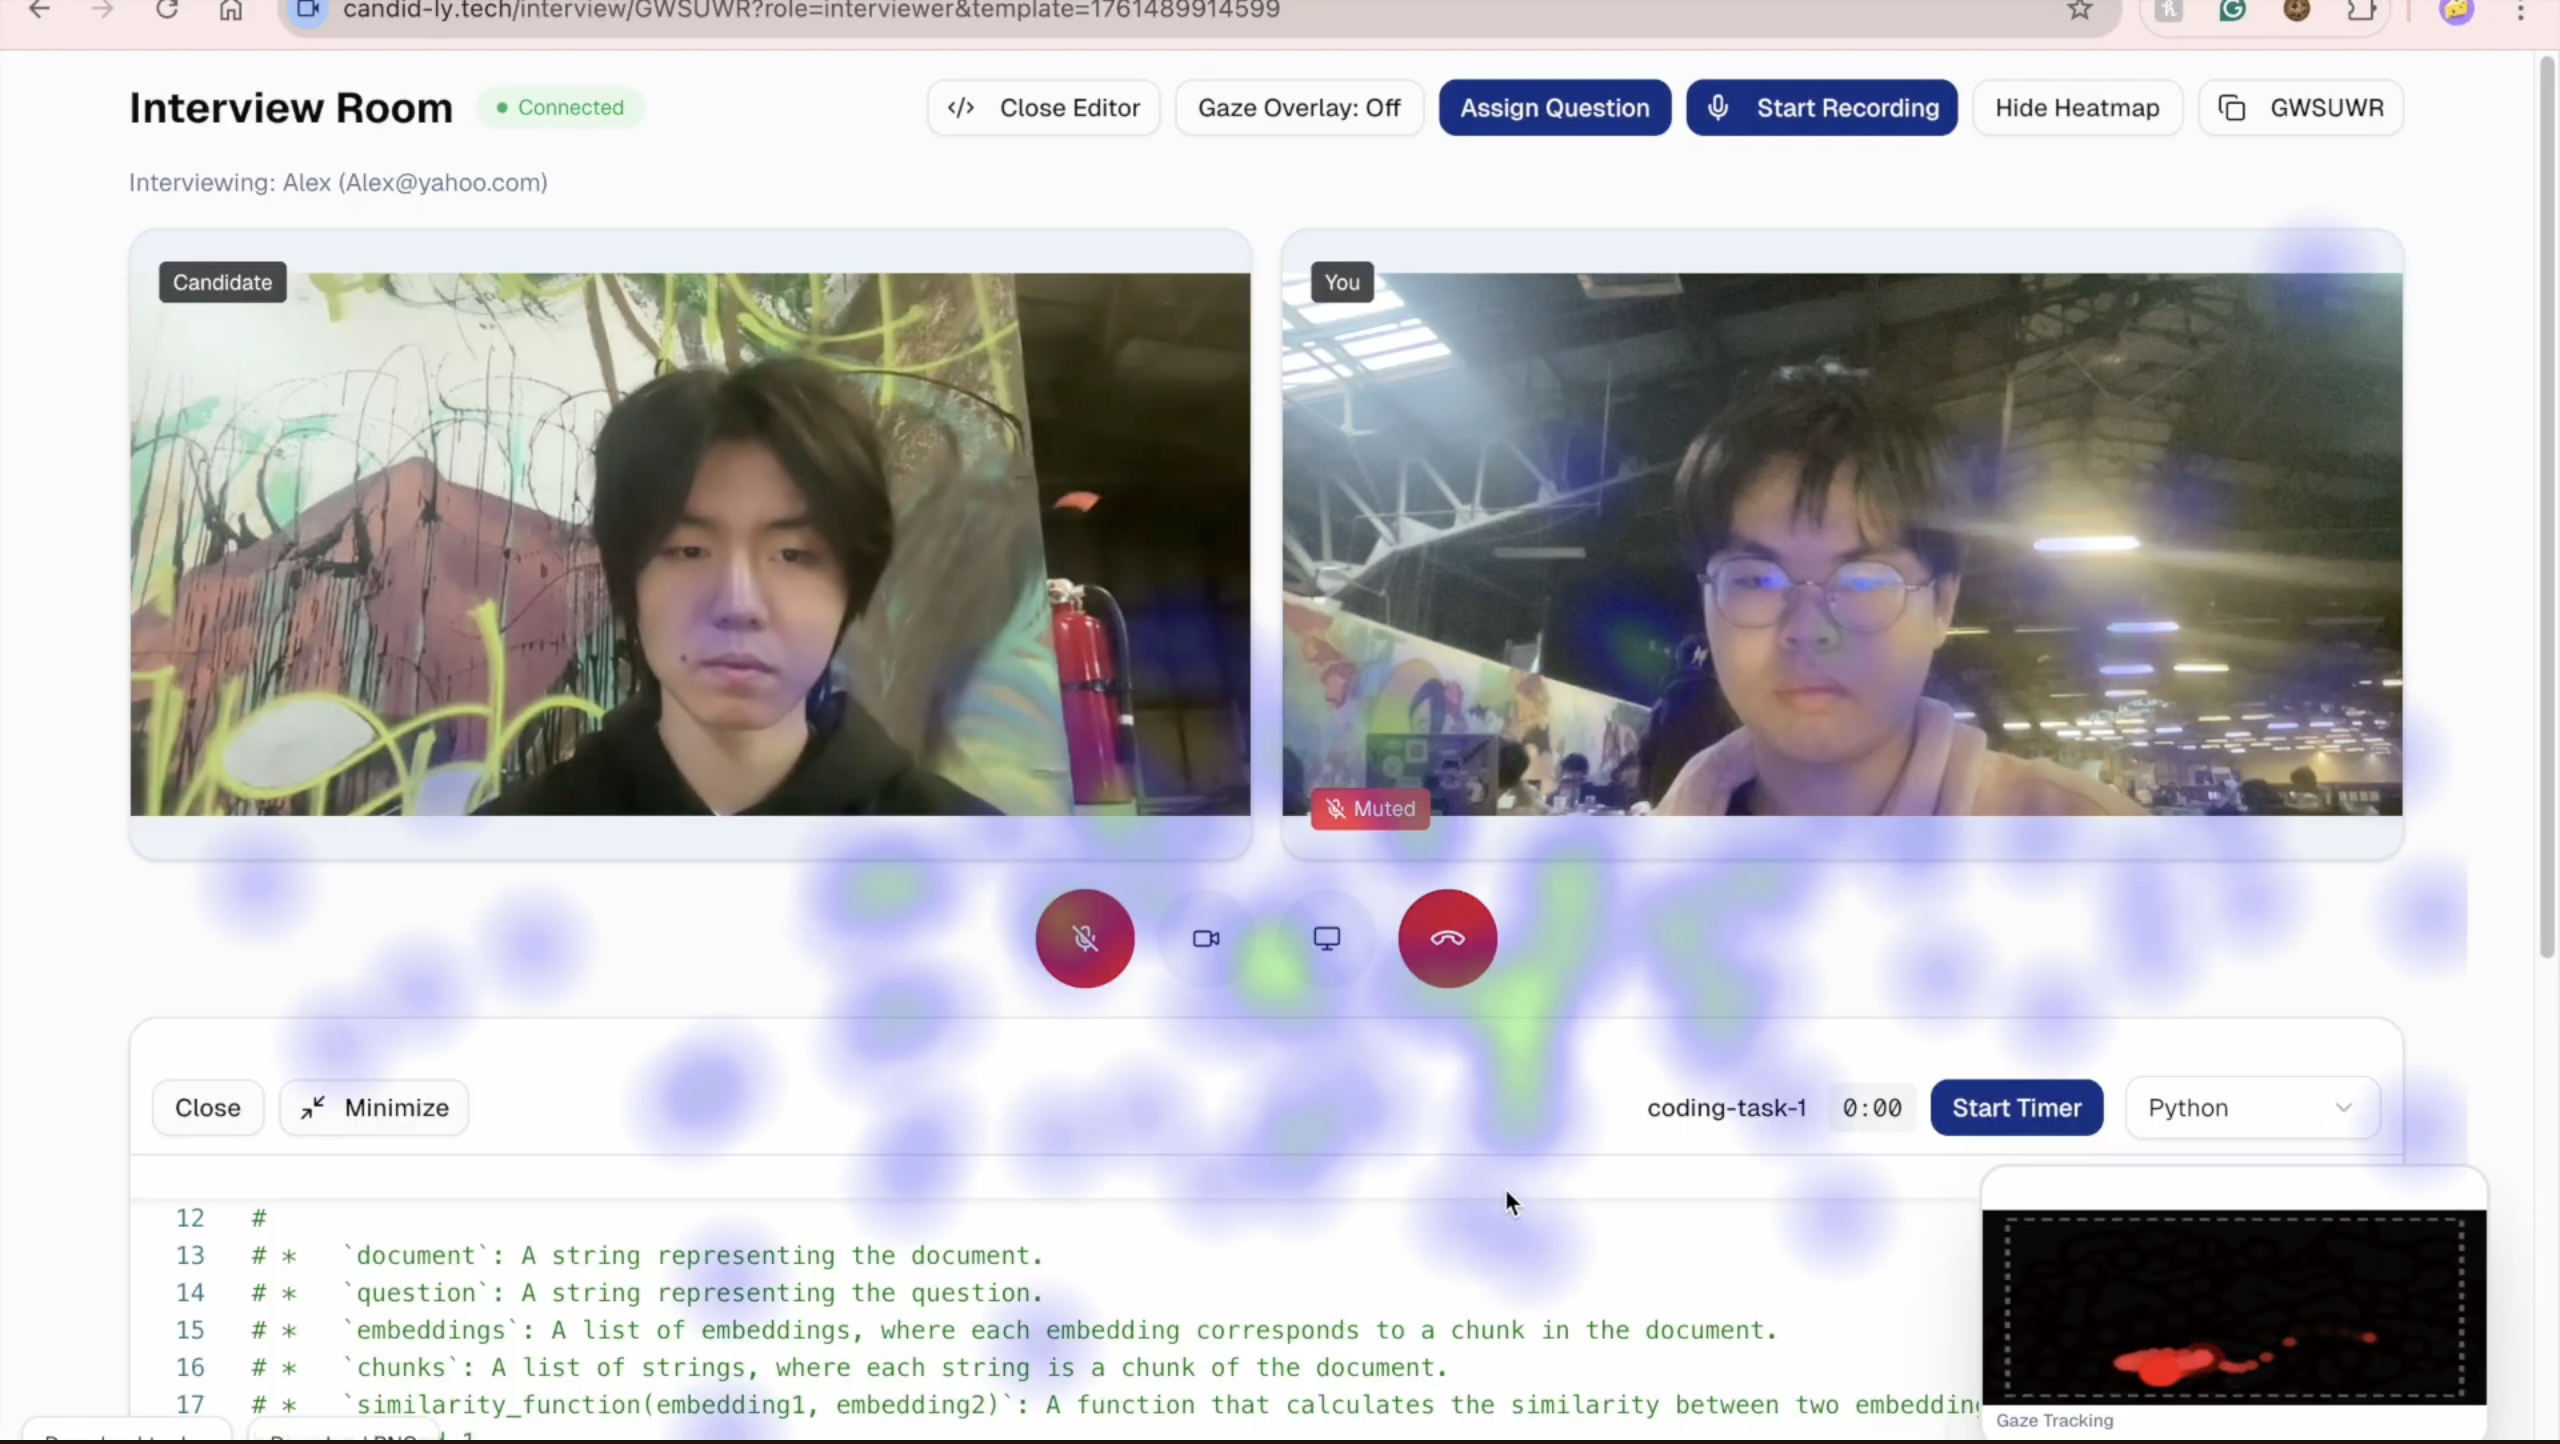Close the coding task editor panel
2560x1444 pixels.
point(207,1108)
